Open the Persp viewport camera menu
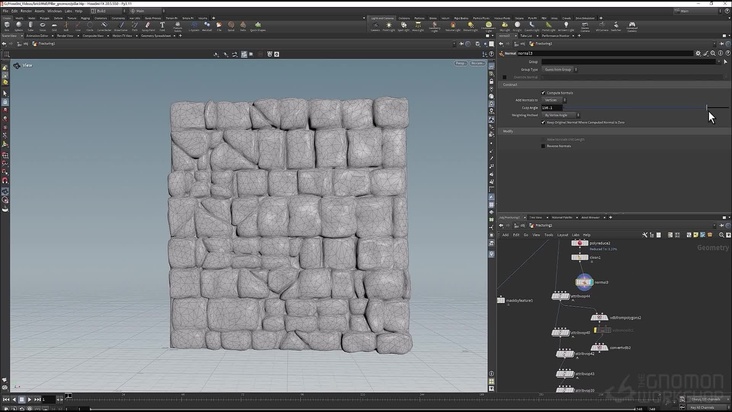 [x=460, y=63]
